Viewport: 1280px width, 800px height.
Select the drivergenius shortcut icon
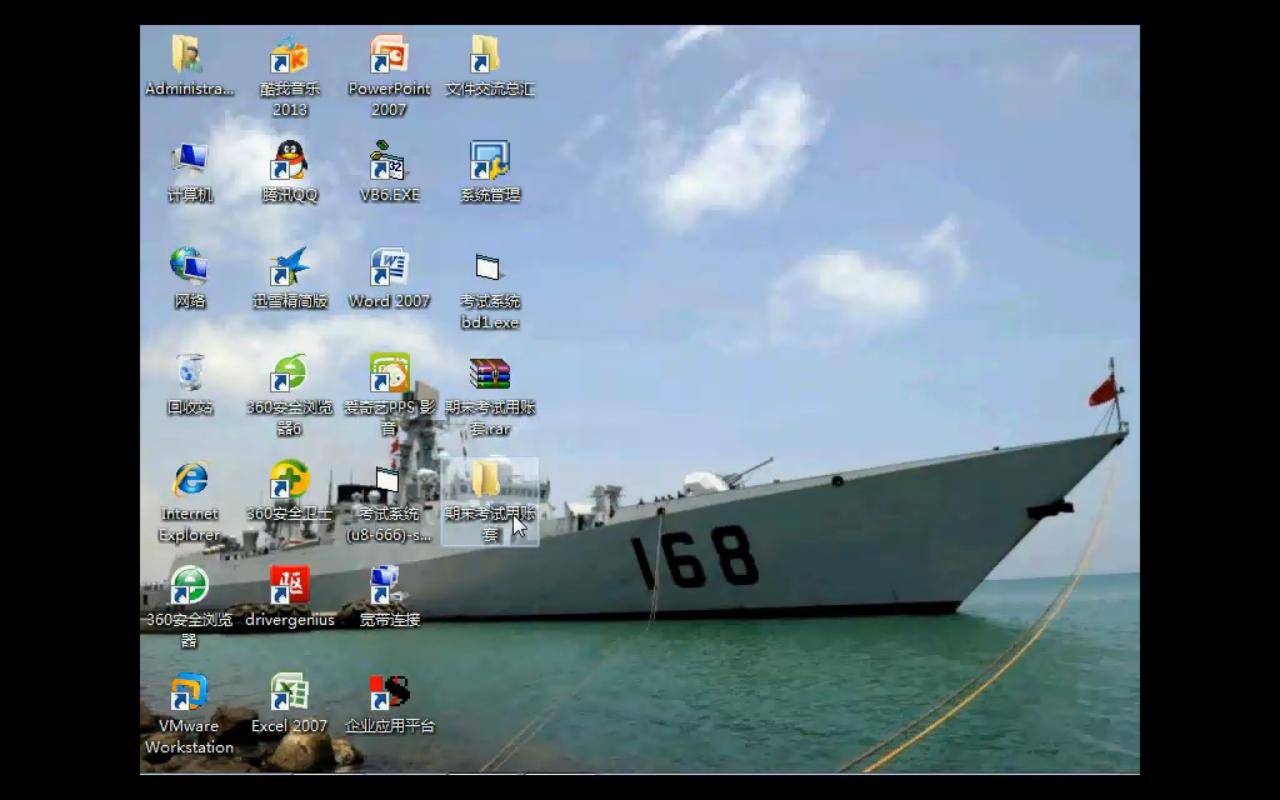pyautogui.click(x=289, y=586)
